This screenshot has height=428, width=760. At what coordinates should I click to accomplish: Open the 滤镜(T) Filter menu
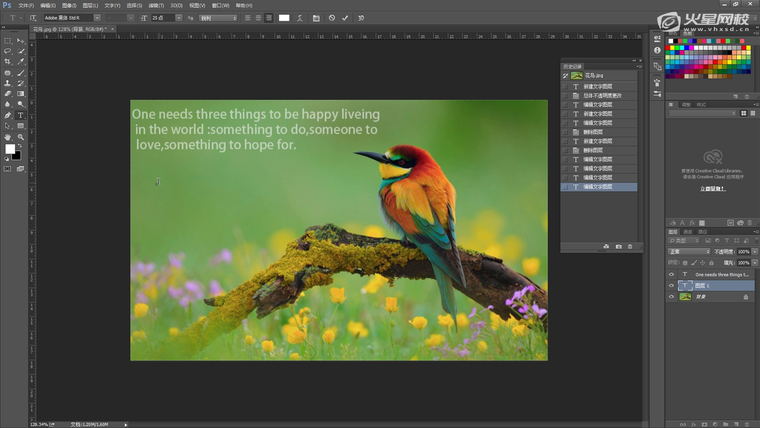[157, 5]
